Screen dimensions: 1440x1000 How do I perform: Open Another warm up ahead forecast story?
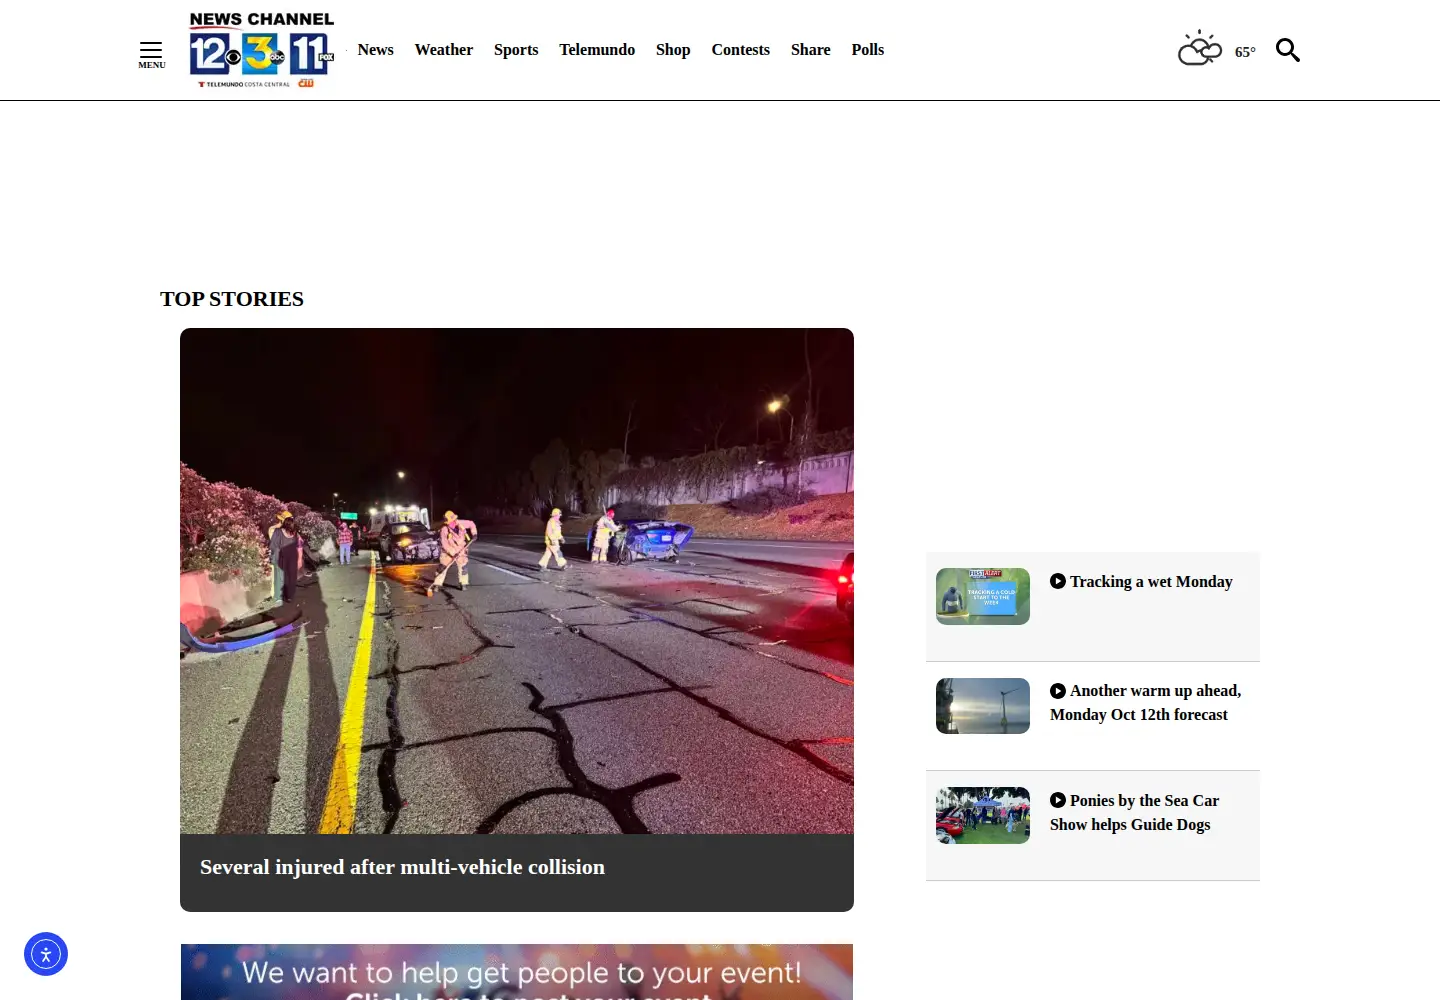point(1146,703)
